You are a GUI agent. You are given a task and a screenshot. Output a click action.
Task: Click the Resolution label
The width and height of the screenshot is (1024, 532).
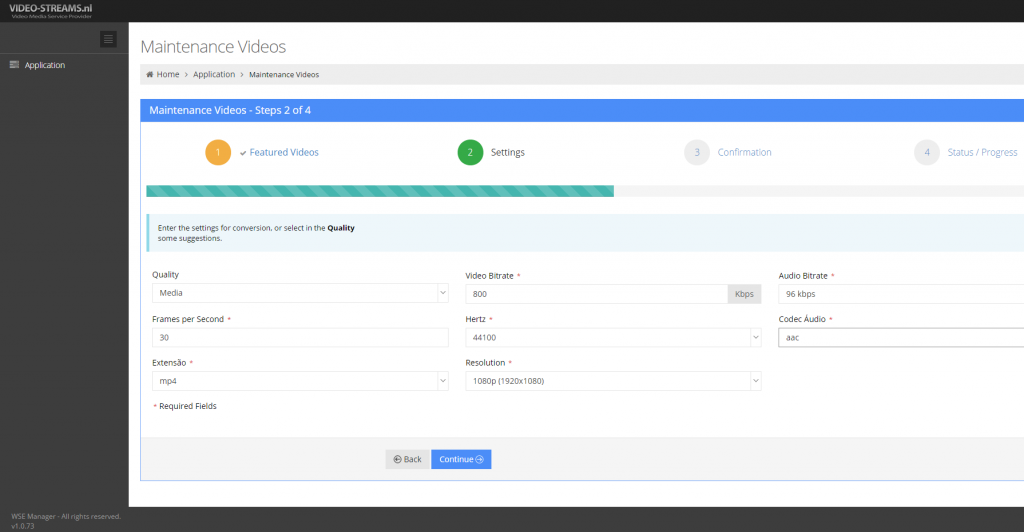(x=485, y=362)
